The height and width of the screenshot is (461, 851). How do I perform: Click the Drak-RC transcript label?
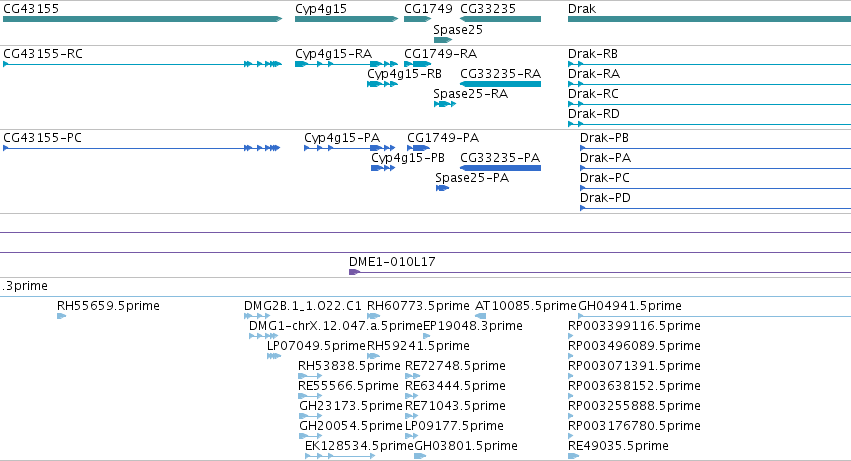click(x=593, y=94)
